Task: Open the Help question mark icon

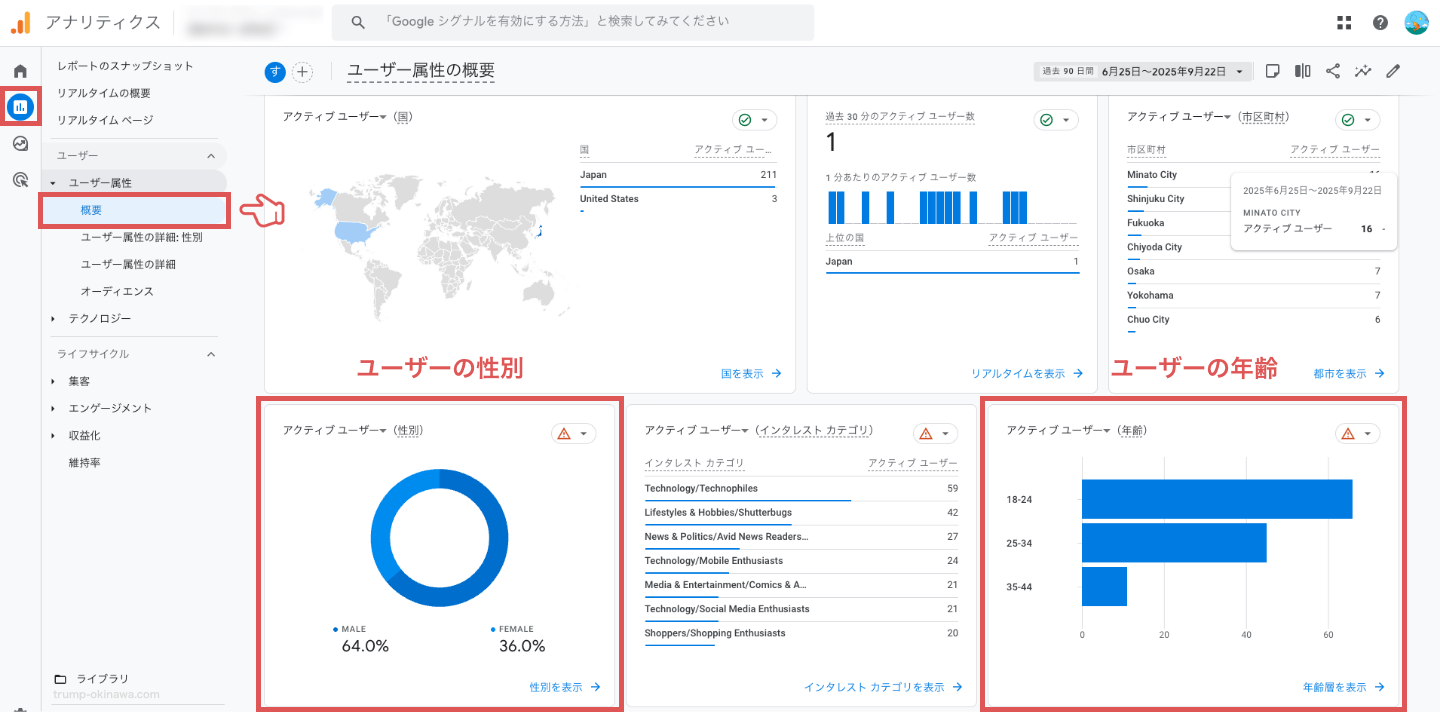Action: pyautogui.click(x=1380, y=23)
